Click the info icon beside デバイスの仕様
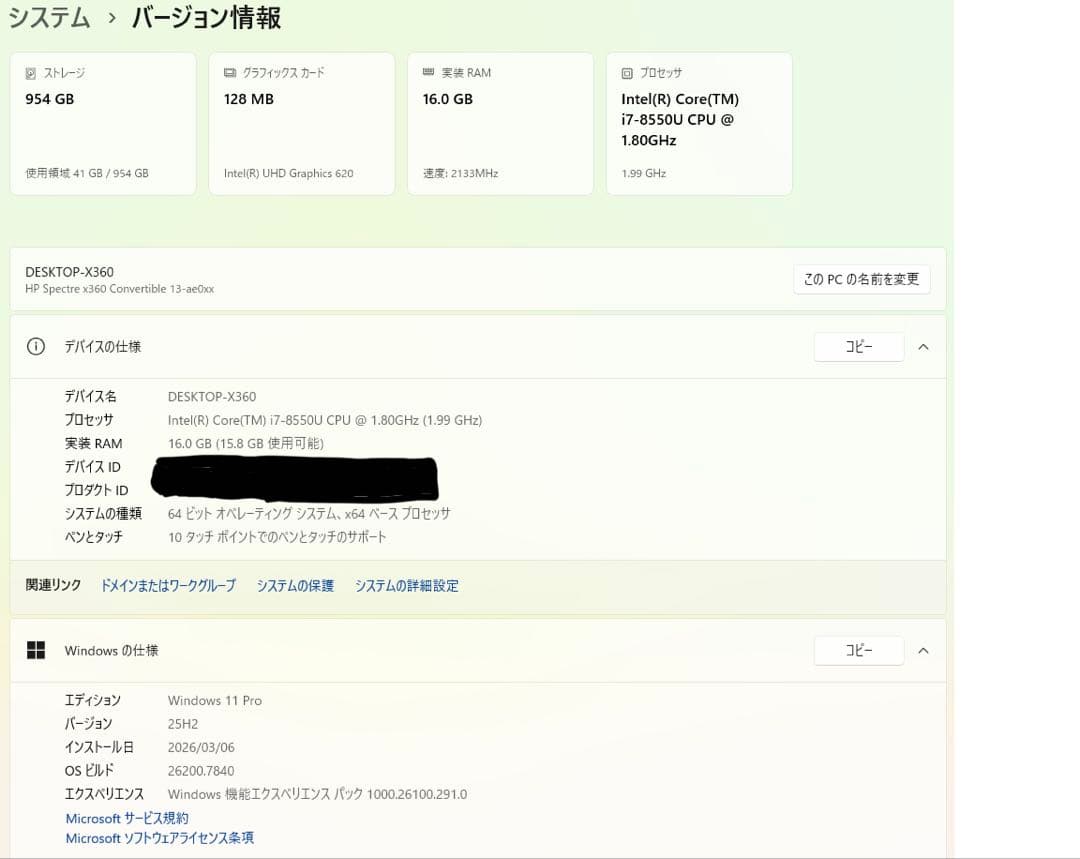This screenshot has width=1080, height=859. click(x=36, y=346)
